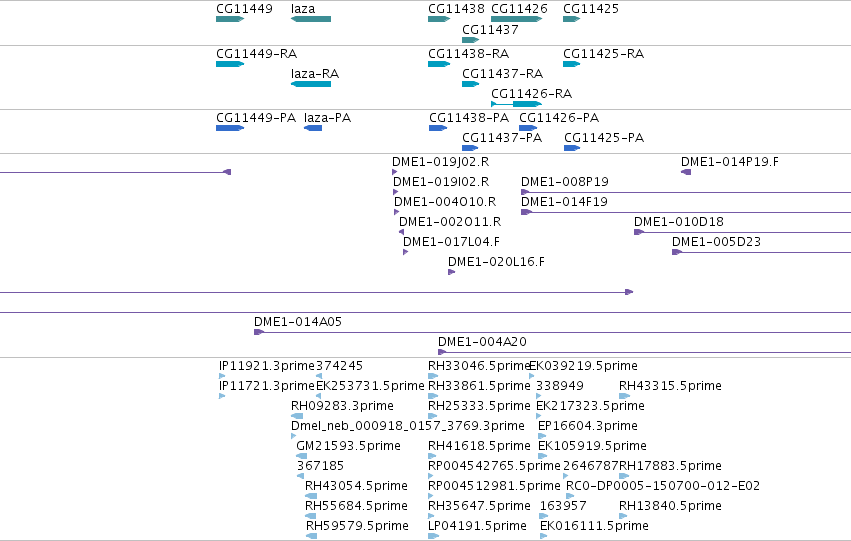Click EST EK253731.5prime
Viewport: 851px width, 541px height.
370,386
